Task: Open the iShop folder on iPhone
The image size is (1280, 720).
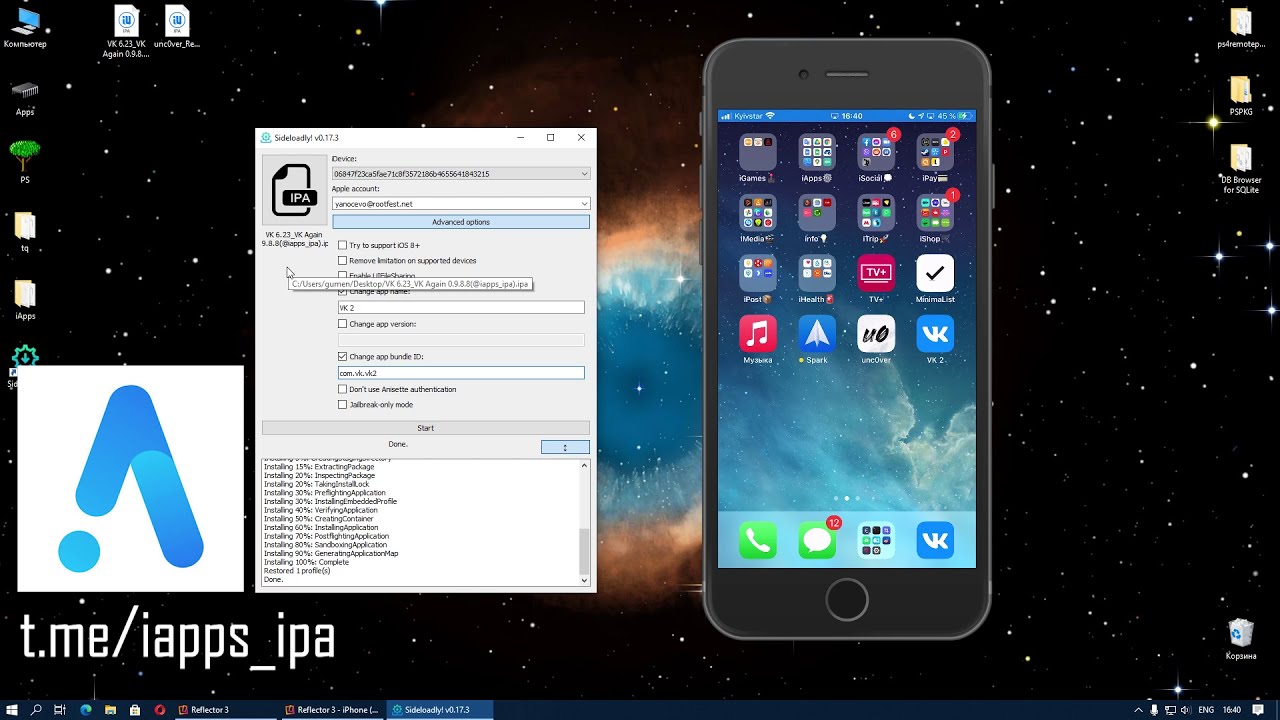Action: point(935,213)
